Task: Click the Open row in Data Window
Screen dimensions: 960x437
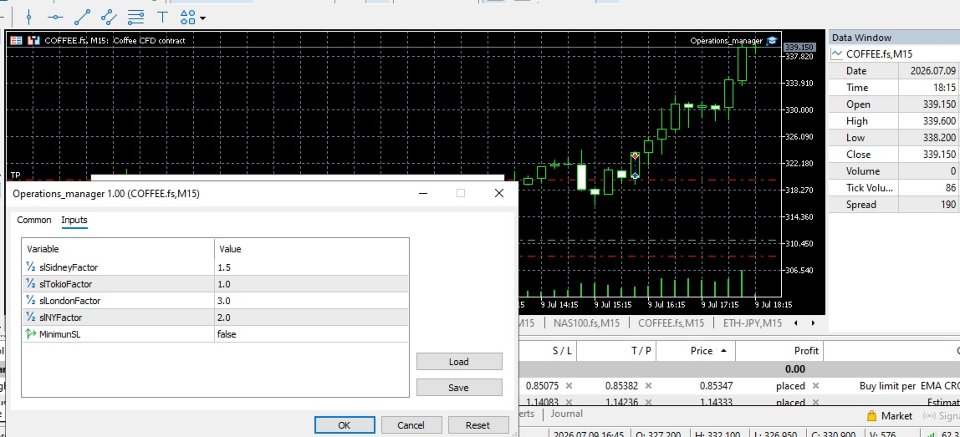Action: point(894,105)
